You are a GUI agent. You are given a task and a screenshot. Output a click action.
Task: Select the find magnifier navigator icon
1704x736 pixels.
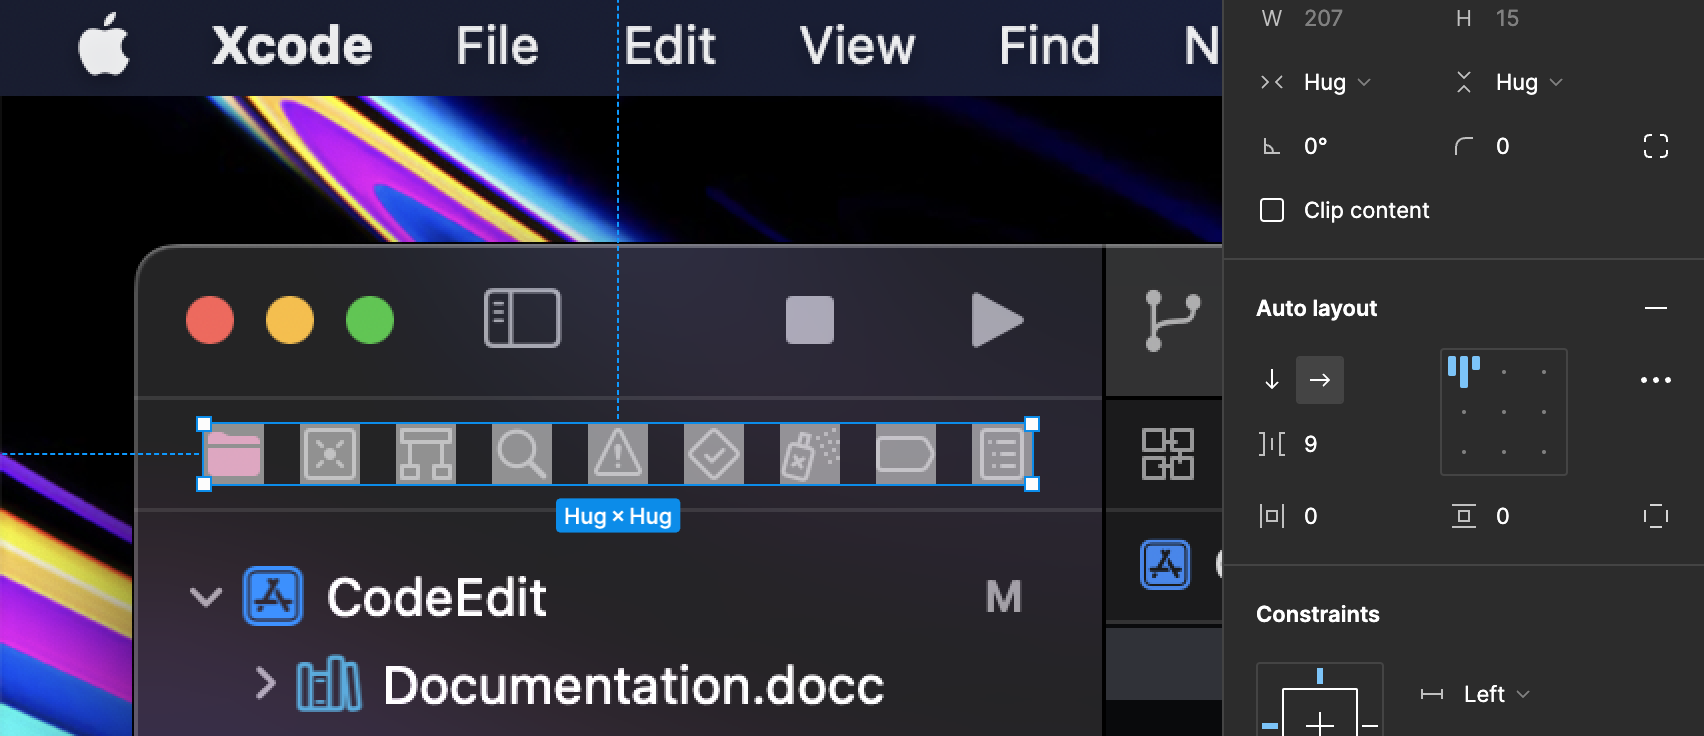click(x=522, y=454)
